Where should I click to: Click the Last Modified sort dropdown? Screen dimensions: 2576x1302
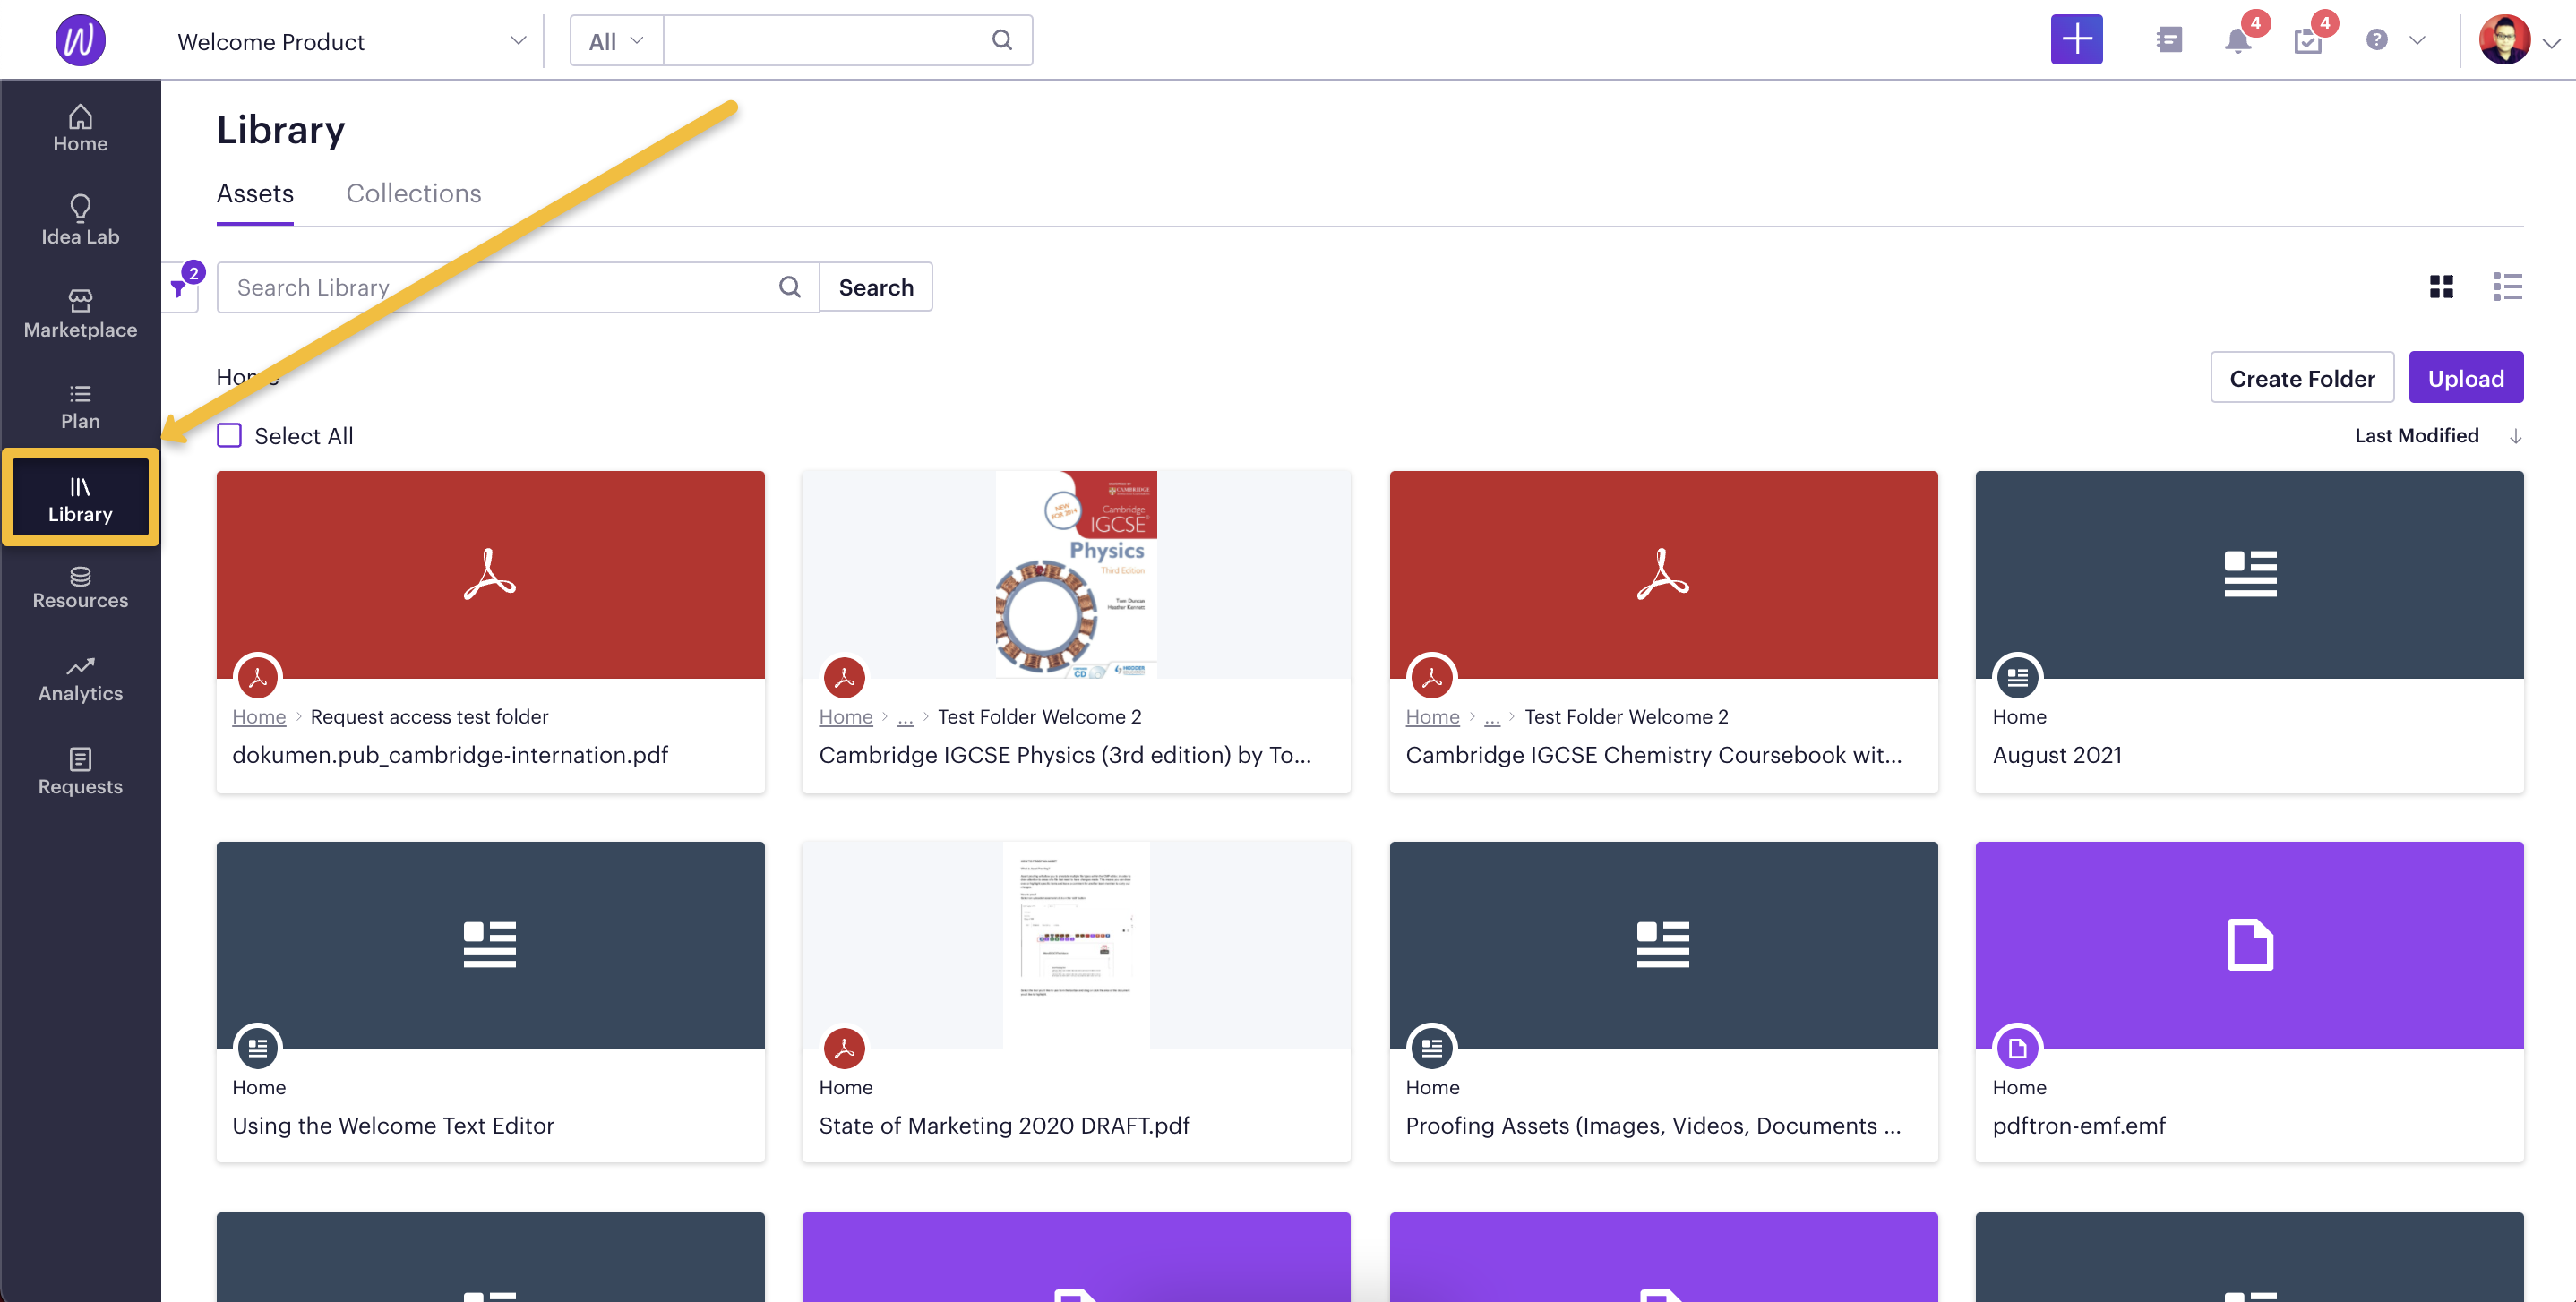click(x=2417, y=433)
